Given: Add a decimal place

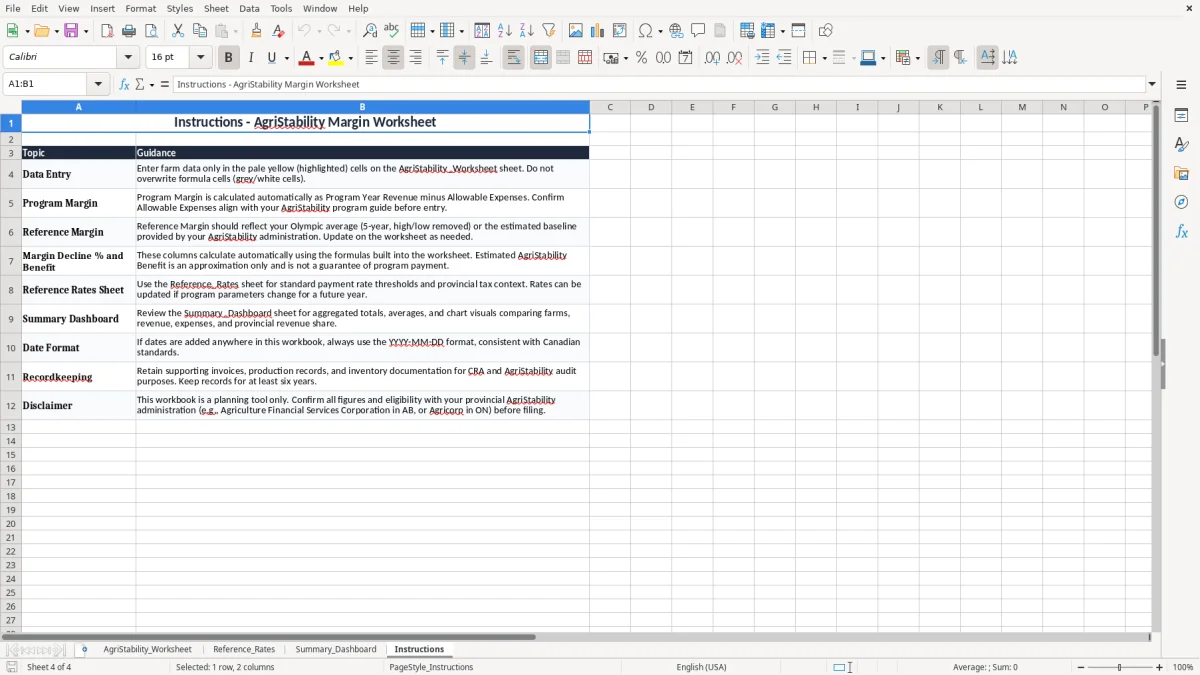Looking at the screenshot, I should (x=712, y=58).
